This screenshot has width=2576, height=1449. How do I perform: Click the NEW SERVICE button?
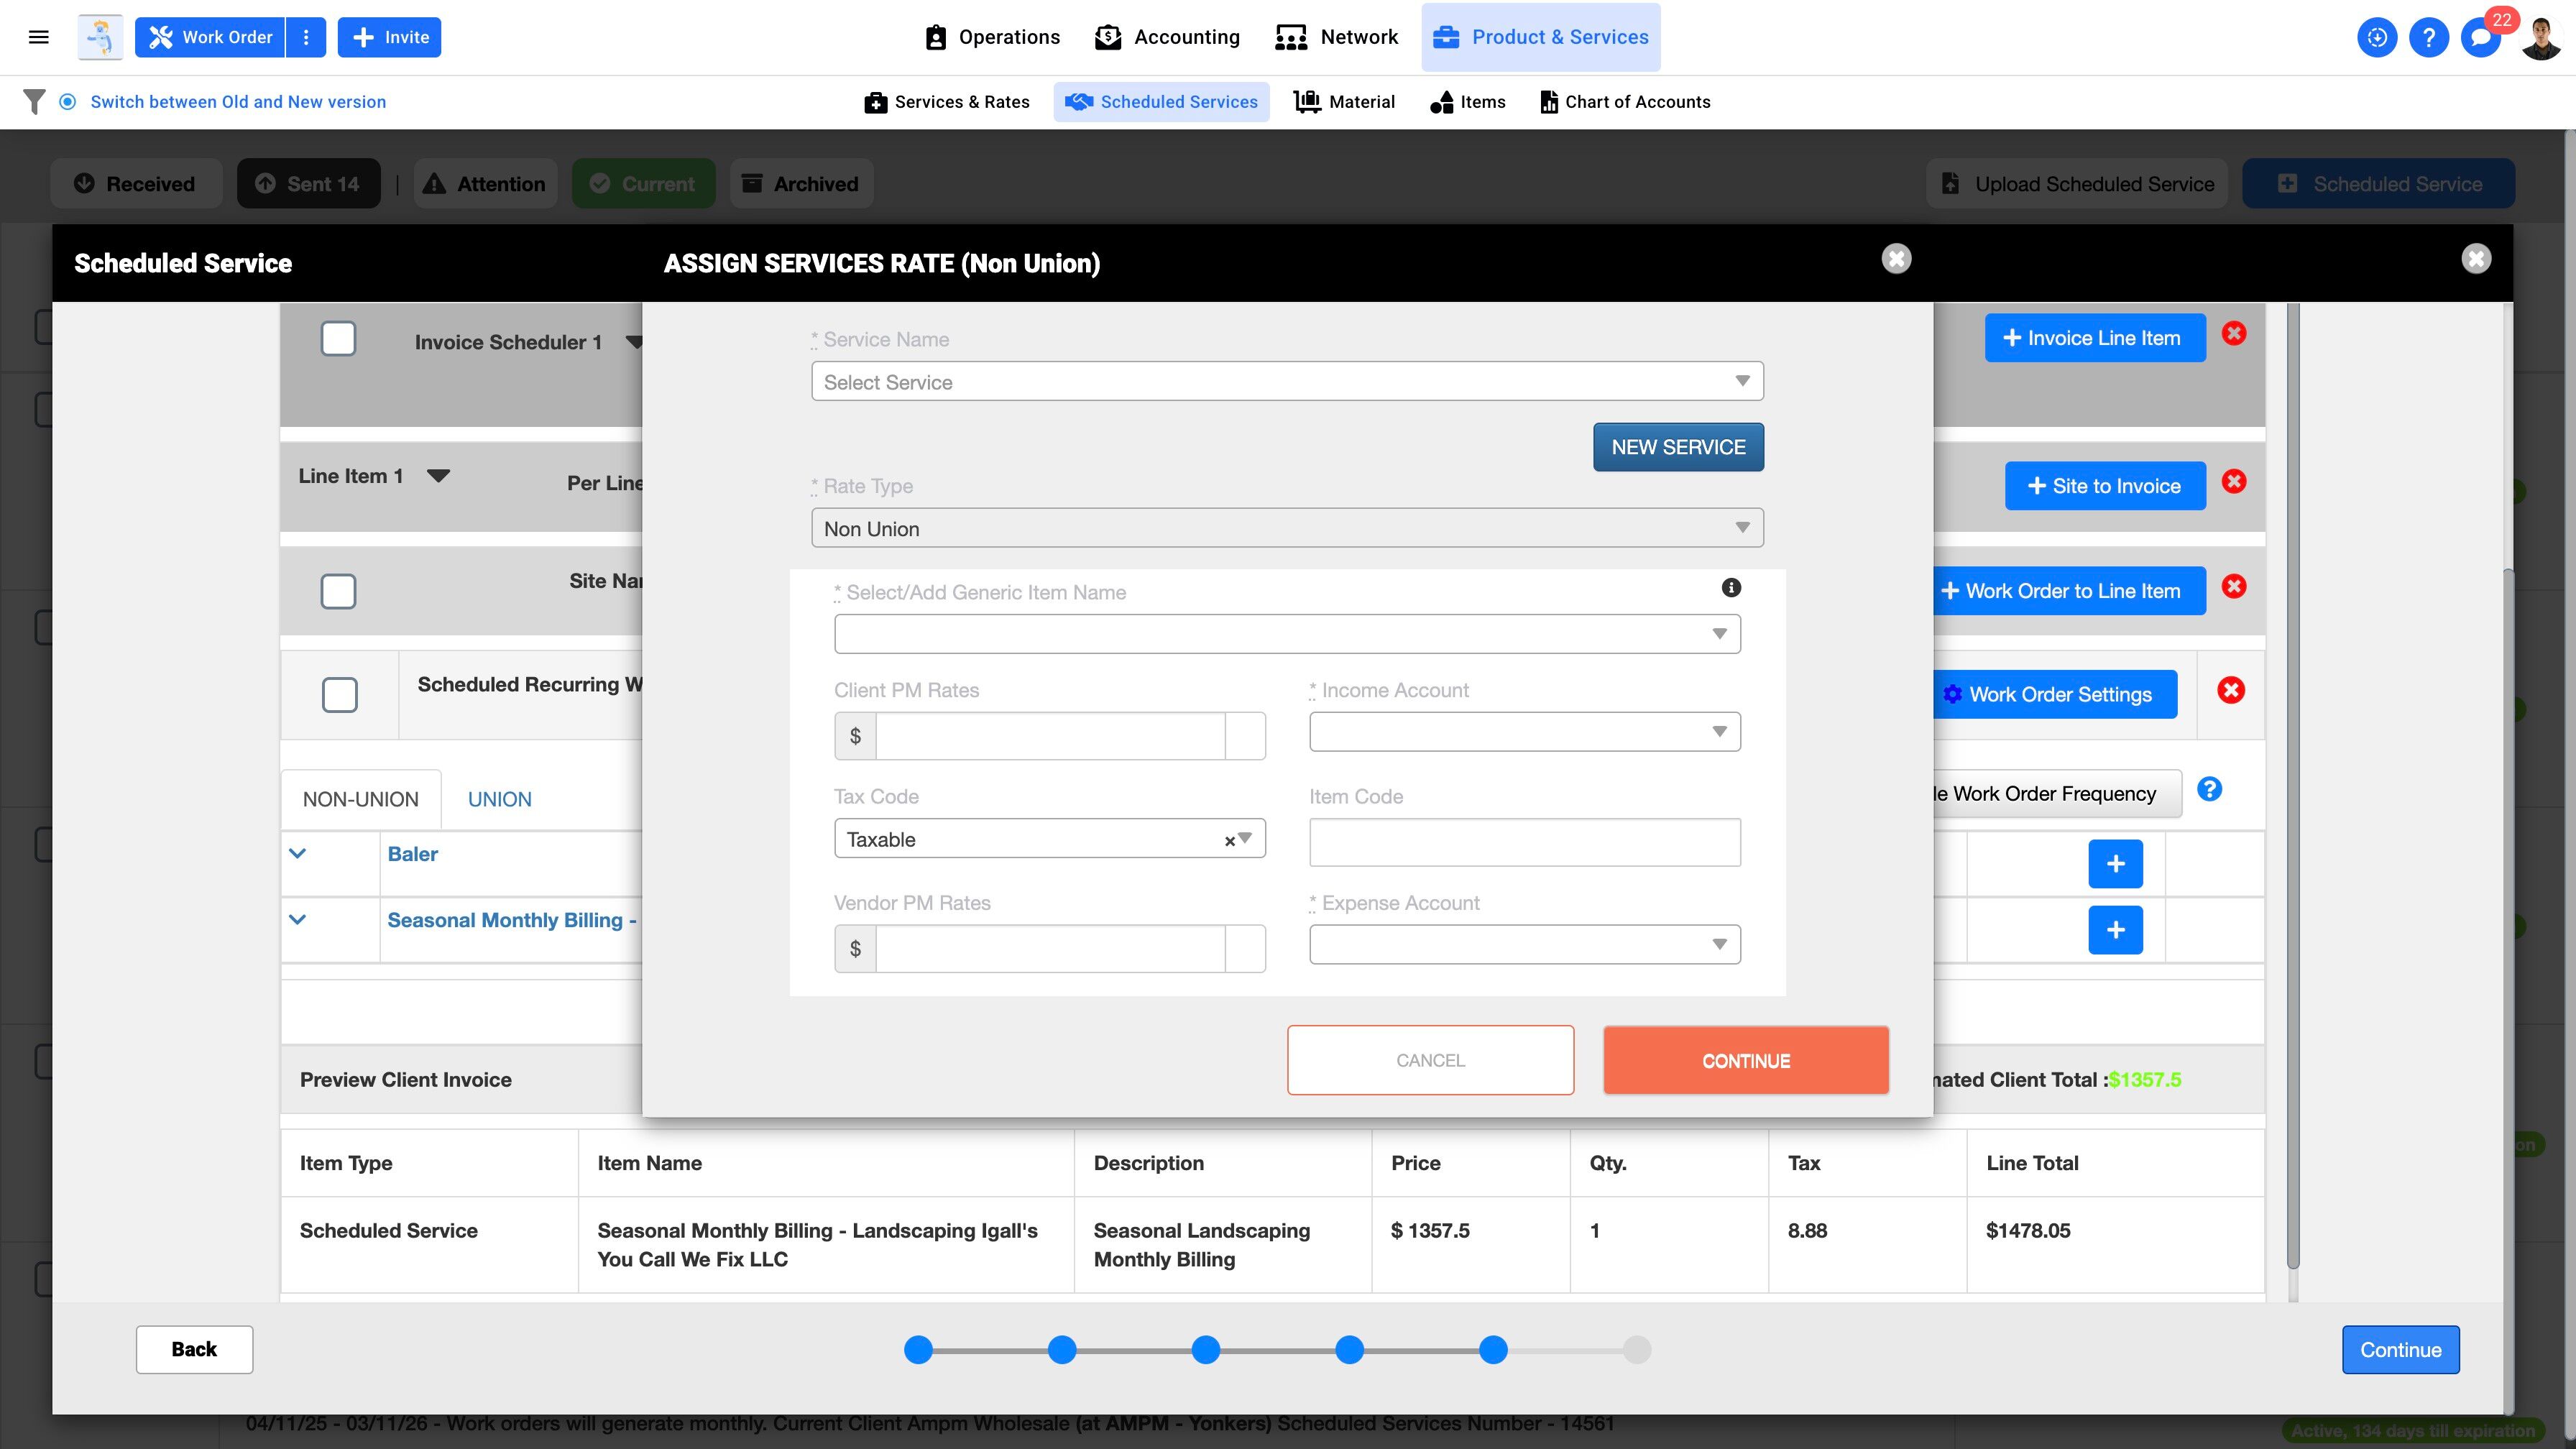click(1677, 447)
